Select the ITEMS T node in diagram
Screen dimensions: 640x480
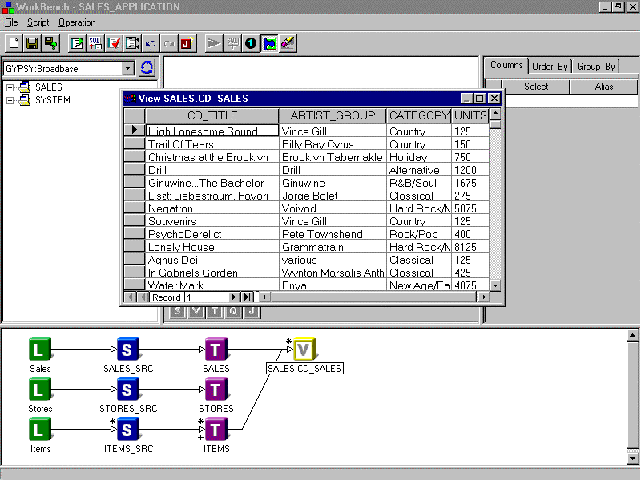(x=216, y=429)
